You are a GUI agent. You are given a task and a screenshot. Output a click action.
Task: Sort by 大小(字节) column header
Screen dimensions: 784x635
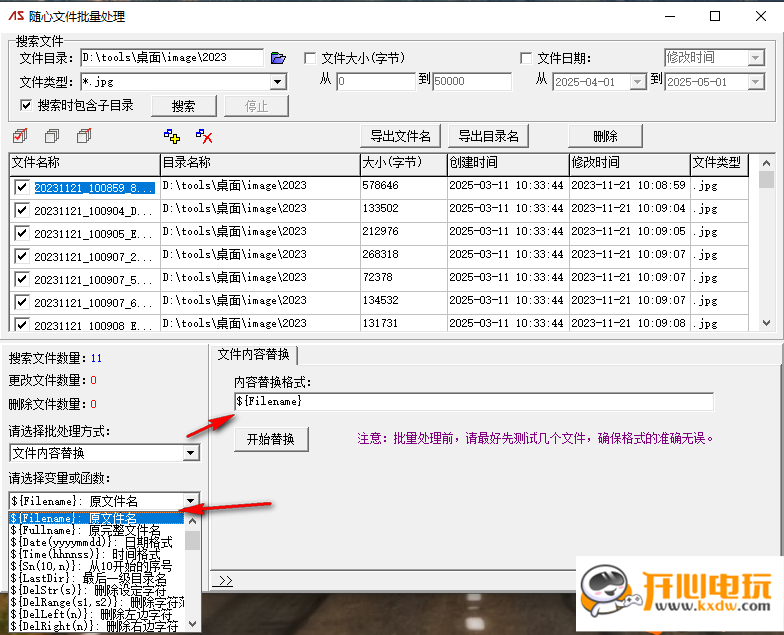click(x=404, y=163)
